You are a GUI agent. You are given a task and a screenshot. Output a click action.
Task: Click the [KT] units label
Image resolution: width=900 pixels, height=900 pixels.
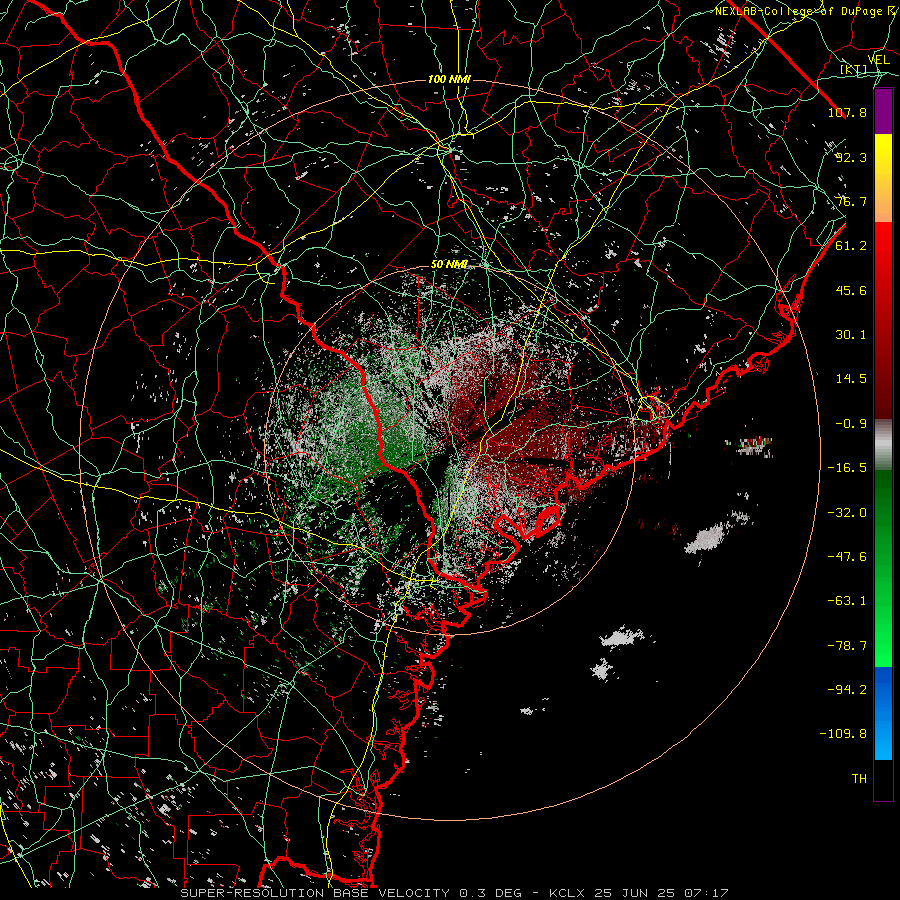(x=854, y=69)
